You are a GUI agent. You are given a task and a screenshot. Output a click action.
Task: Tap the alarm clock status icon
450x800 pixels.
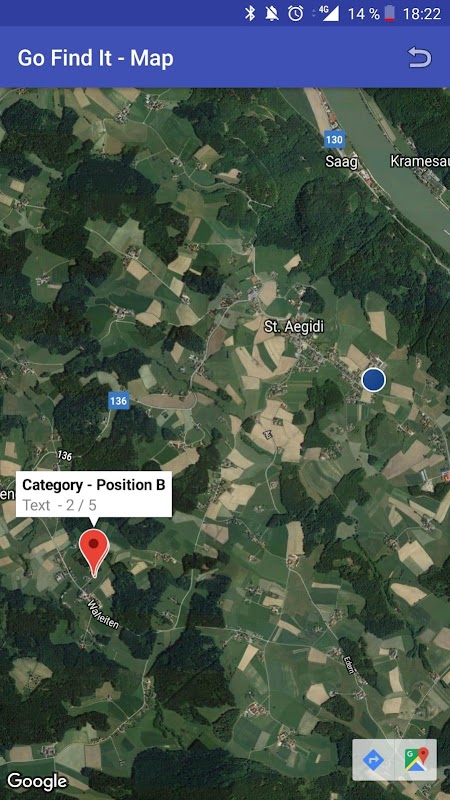[295, 13]
